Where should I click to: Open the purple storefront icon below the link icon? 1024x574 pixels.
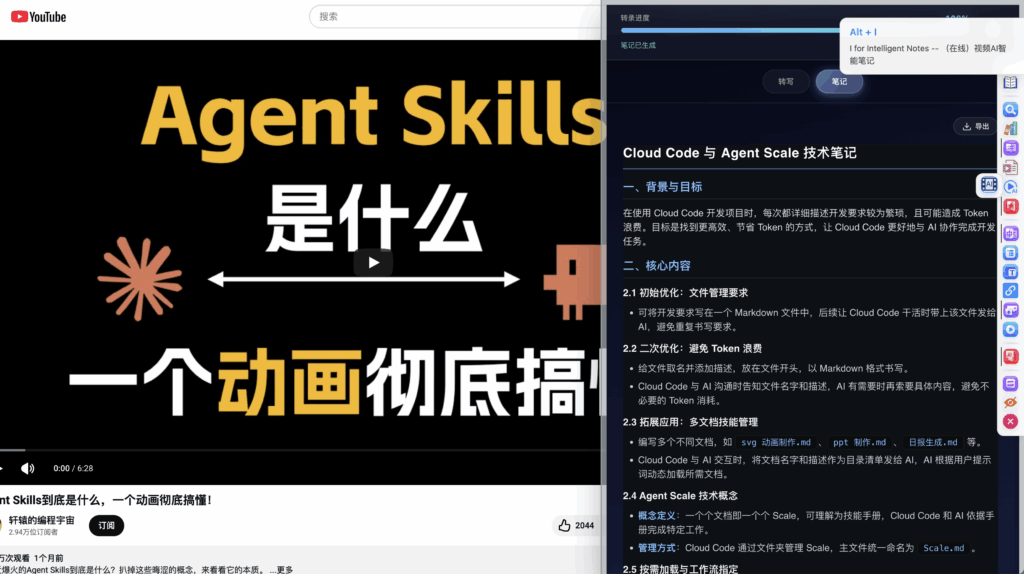coord(1010,310)
